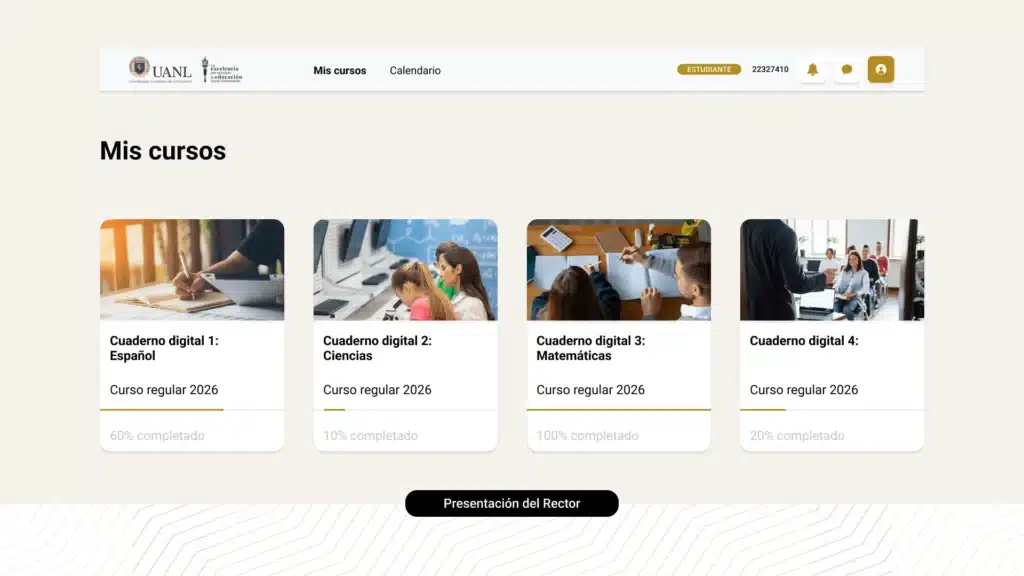
Task: Open the Cuaderno digital 4 course title
Action: 804,341
